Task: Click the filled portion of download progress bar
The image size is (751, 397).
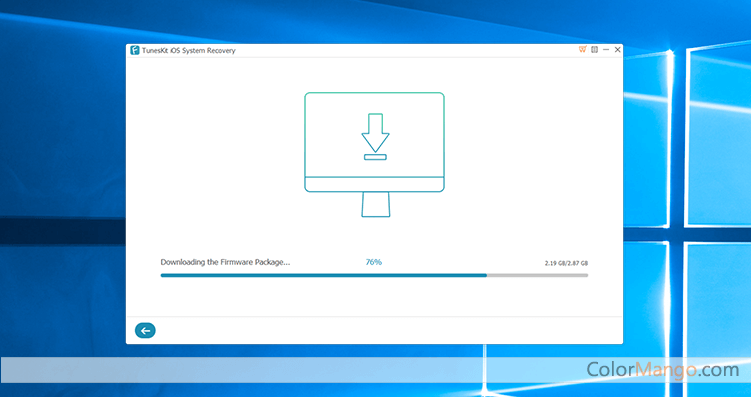Action: point(323,275)
